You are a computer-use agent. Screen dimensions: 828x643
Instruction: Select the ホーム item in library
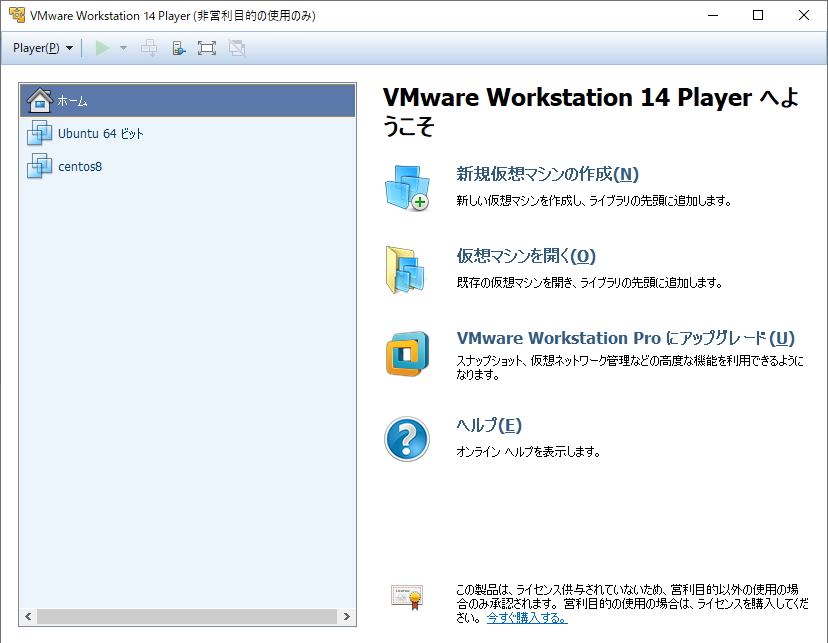(x=187, y=100)
